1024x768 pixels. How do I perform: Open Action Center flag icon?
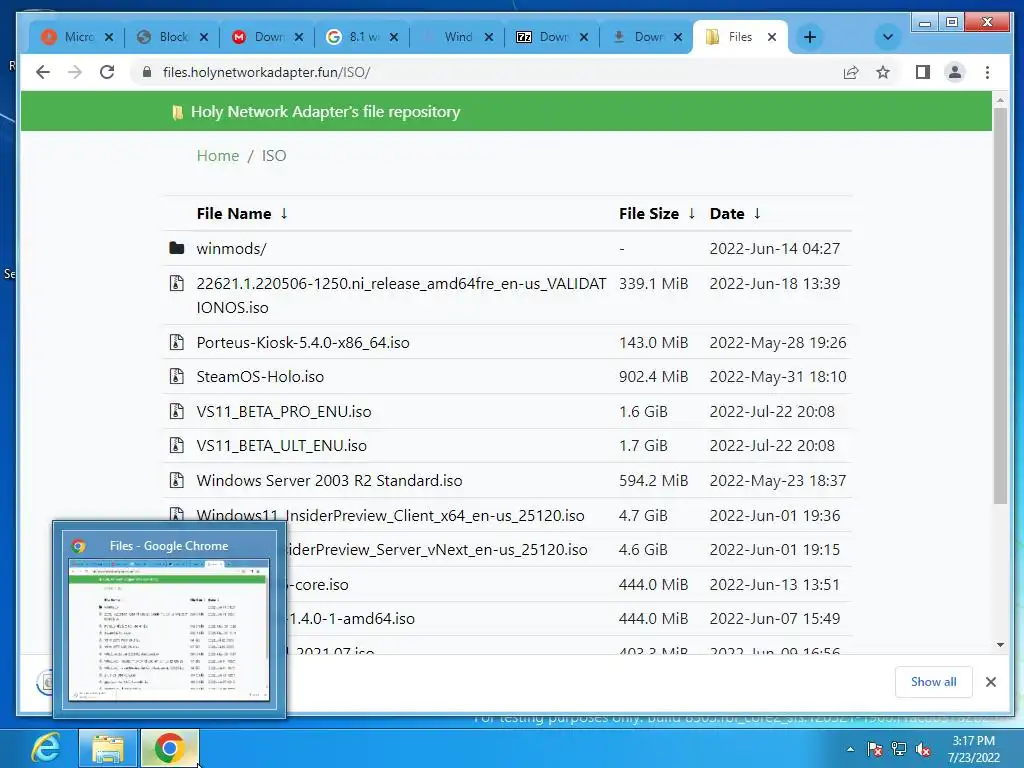(x=874, y=749)
